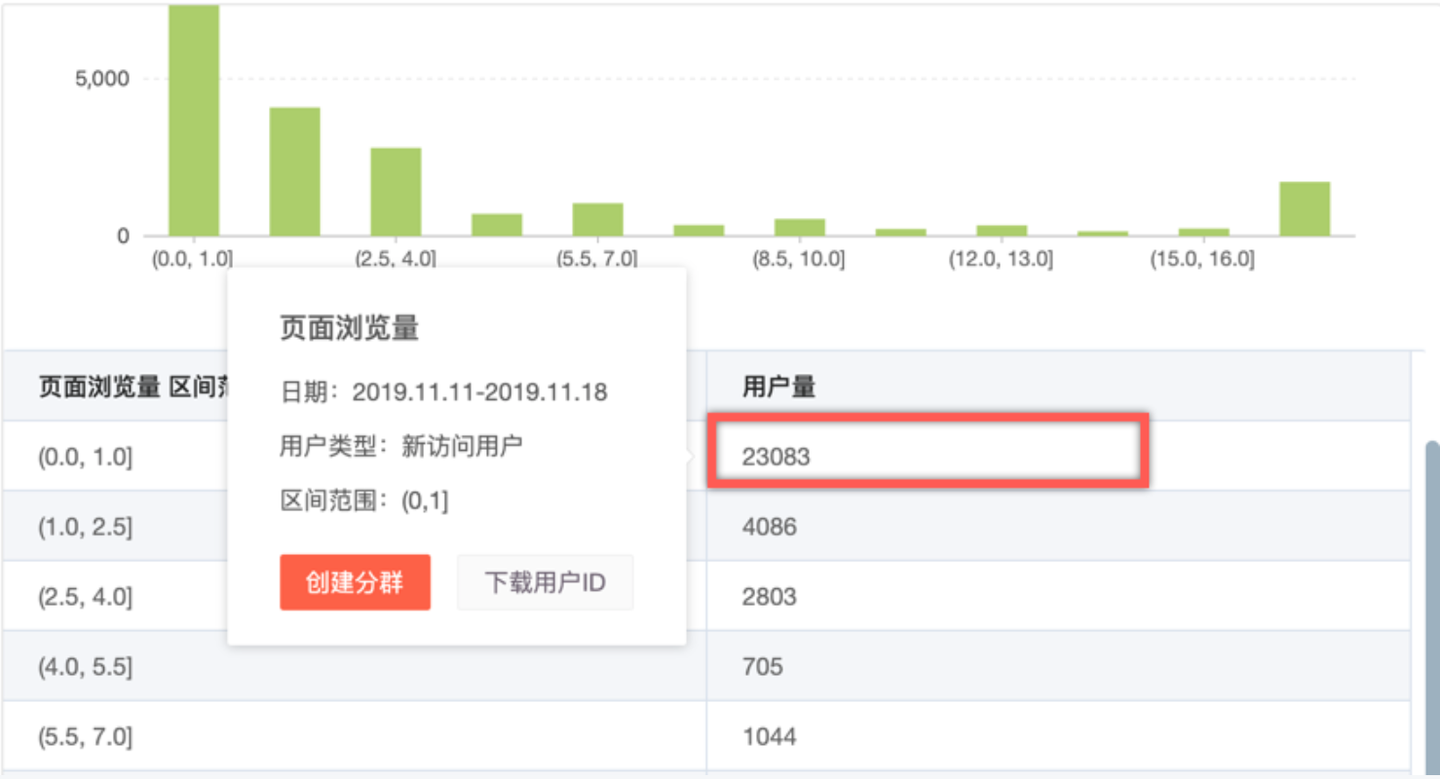Click the second bar in the histogram
Screen dimensions: 1440x779
(x=295, y=171)
